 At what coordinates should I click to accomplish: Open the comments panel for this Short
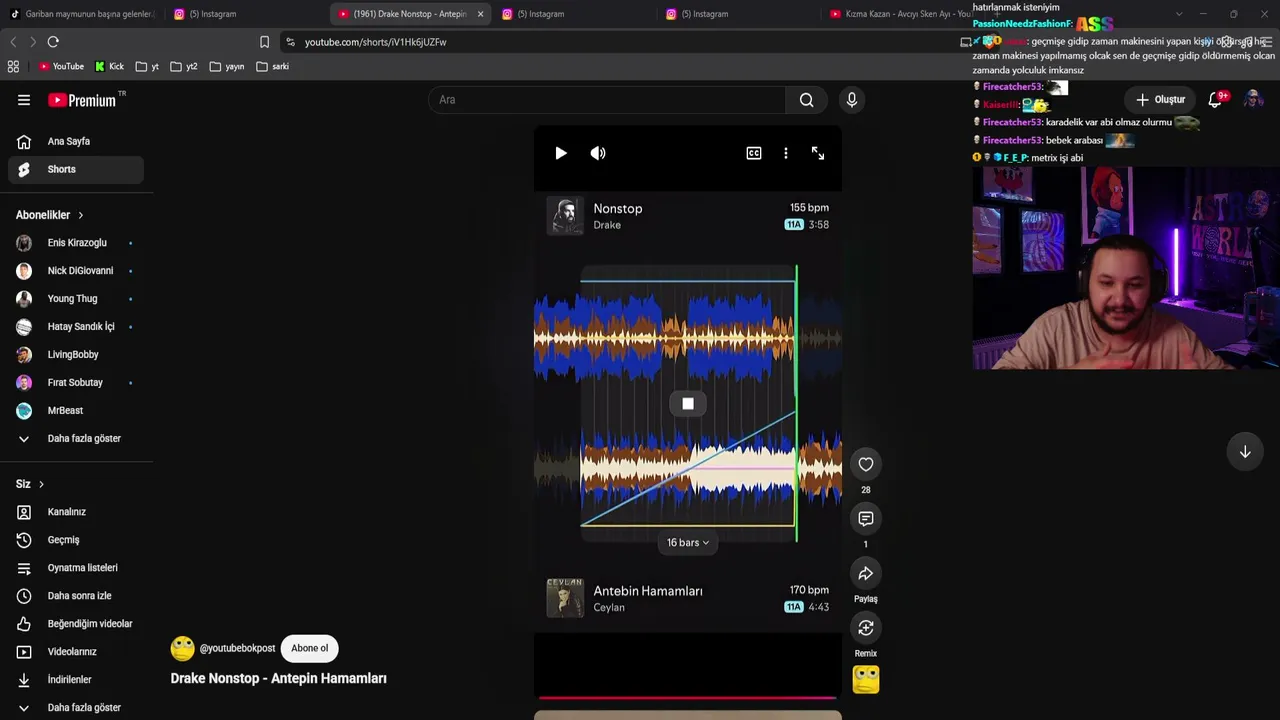click(x=866, y=519)
